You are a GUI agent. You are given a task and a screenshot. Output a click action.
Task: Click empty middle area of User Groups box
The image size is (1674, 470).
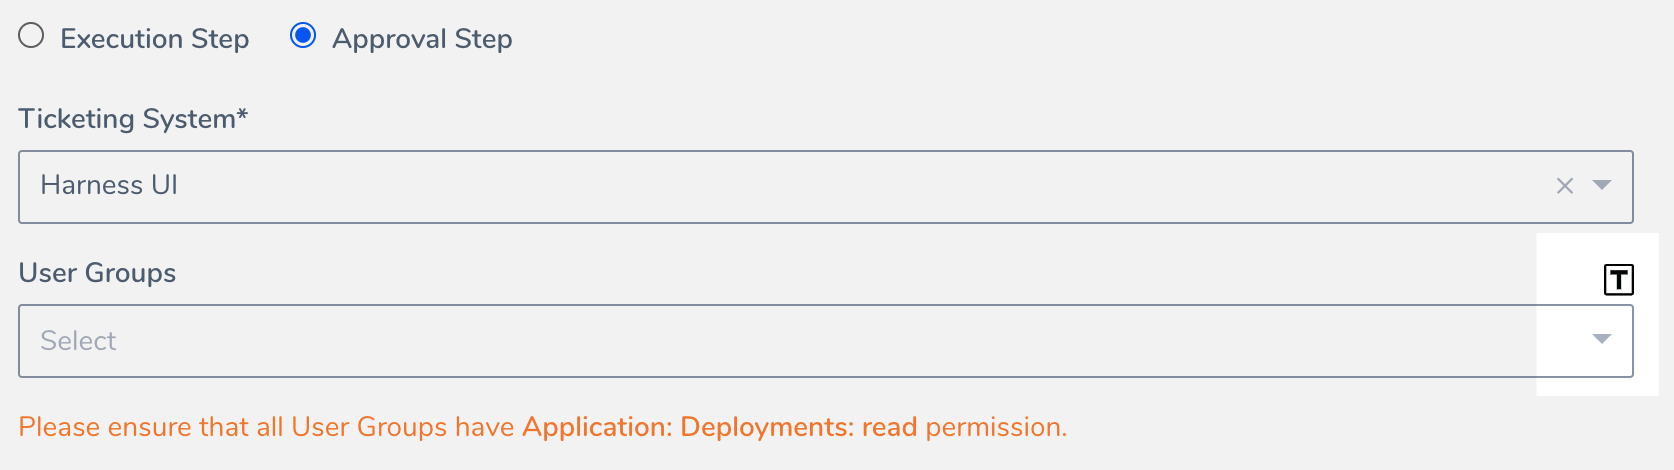pyautogui.click(x=826, y=341)
